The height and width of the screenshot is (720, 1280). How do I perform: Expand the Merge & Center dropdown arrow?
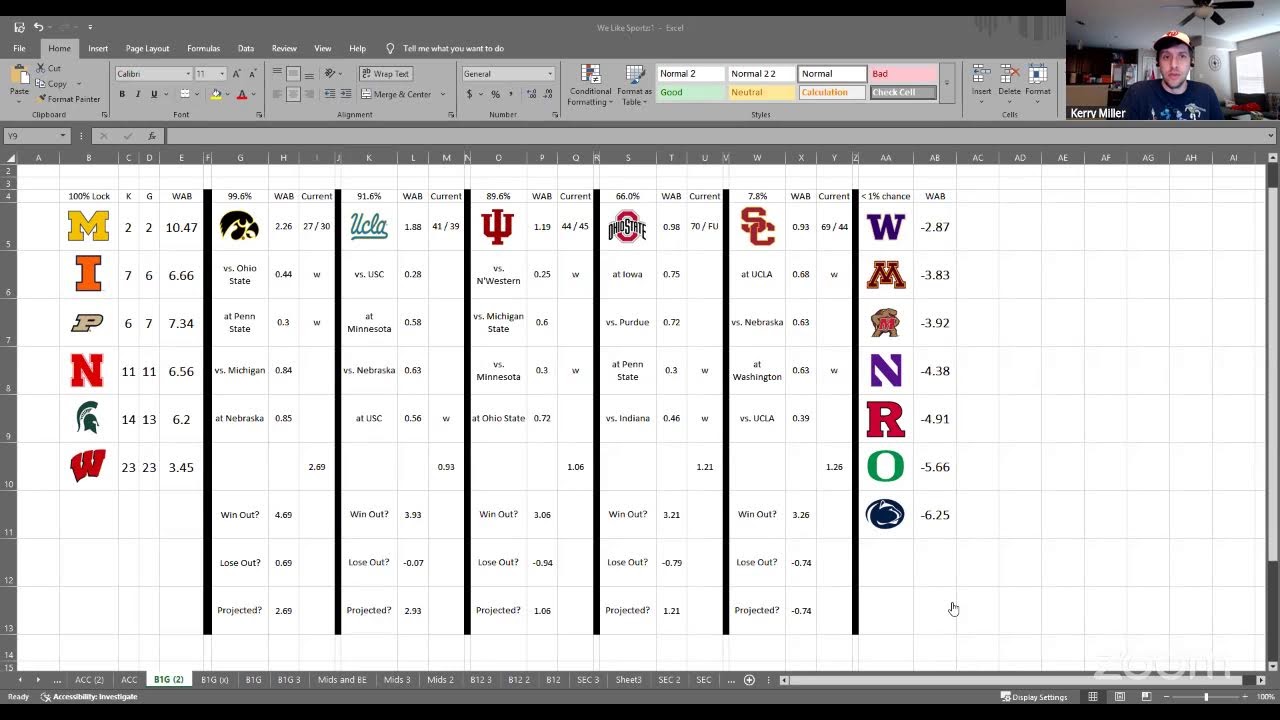[x=443, y=94]
